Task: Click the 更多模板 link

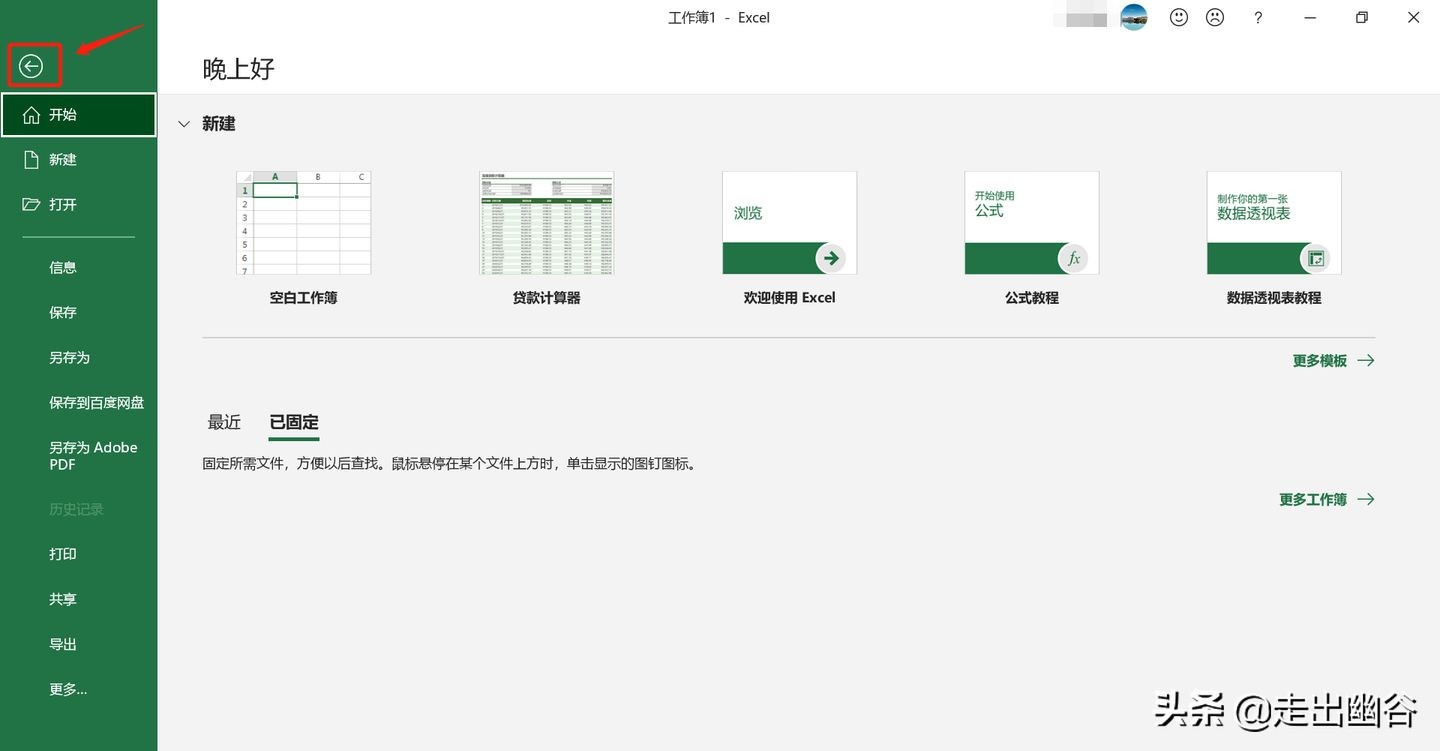Action: coord(1333,361)
